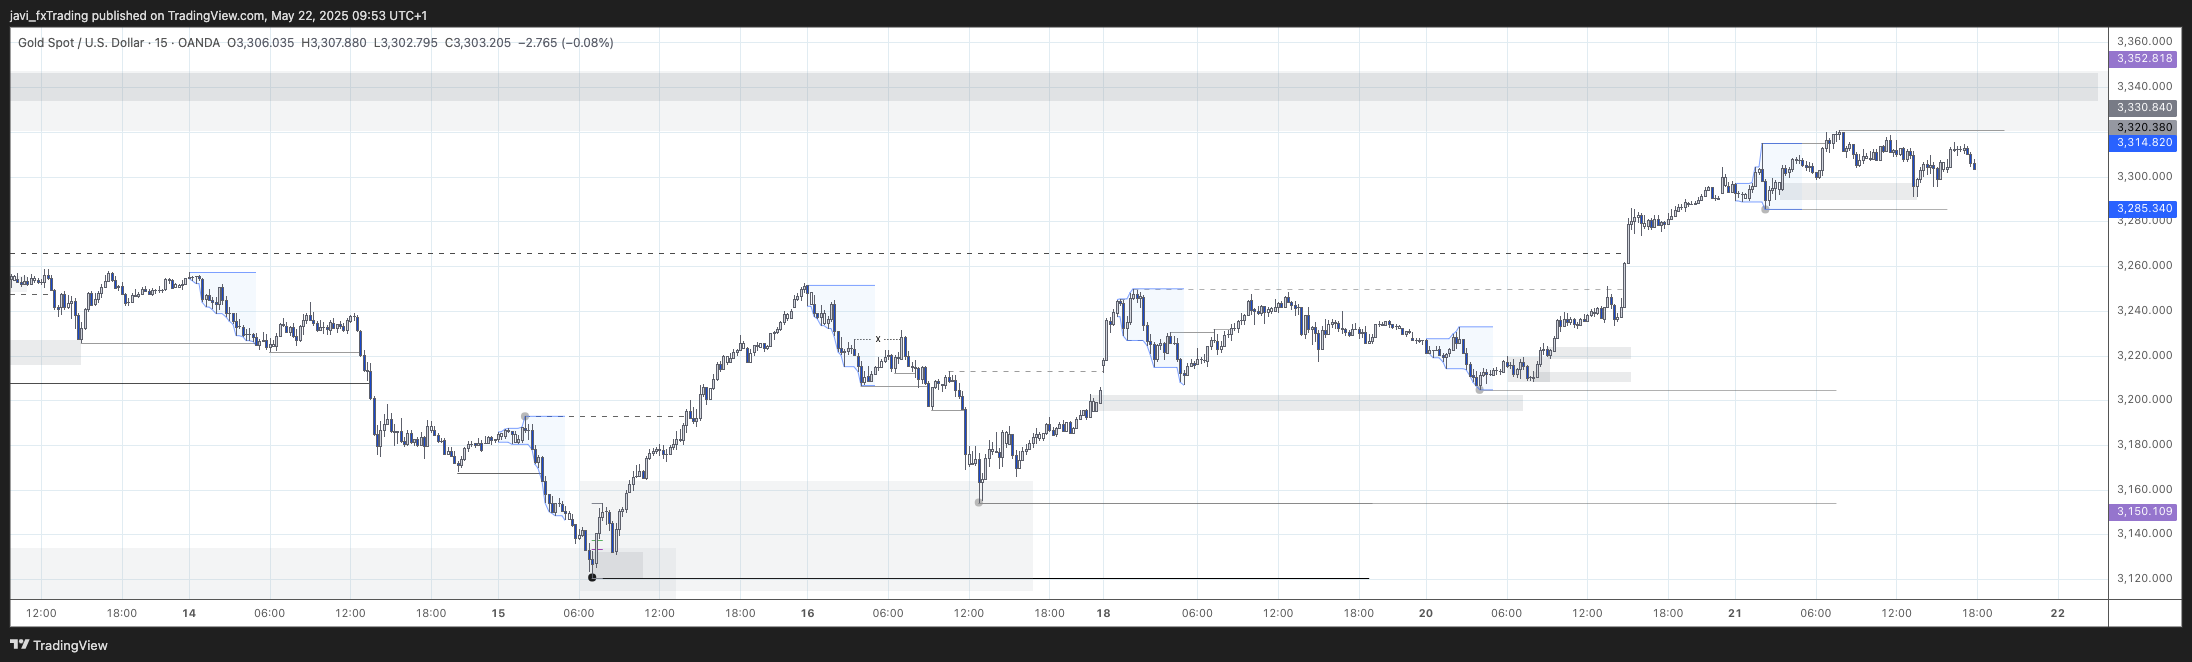Click the 3,360.000 price axis label
This screenshot has width=2192, height=662.
2144,41
